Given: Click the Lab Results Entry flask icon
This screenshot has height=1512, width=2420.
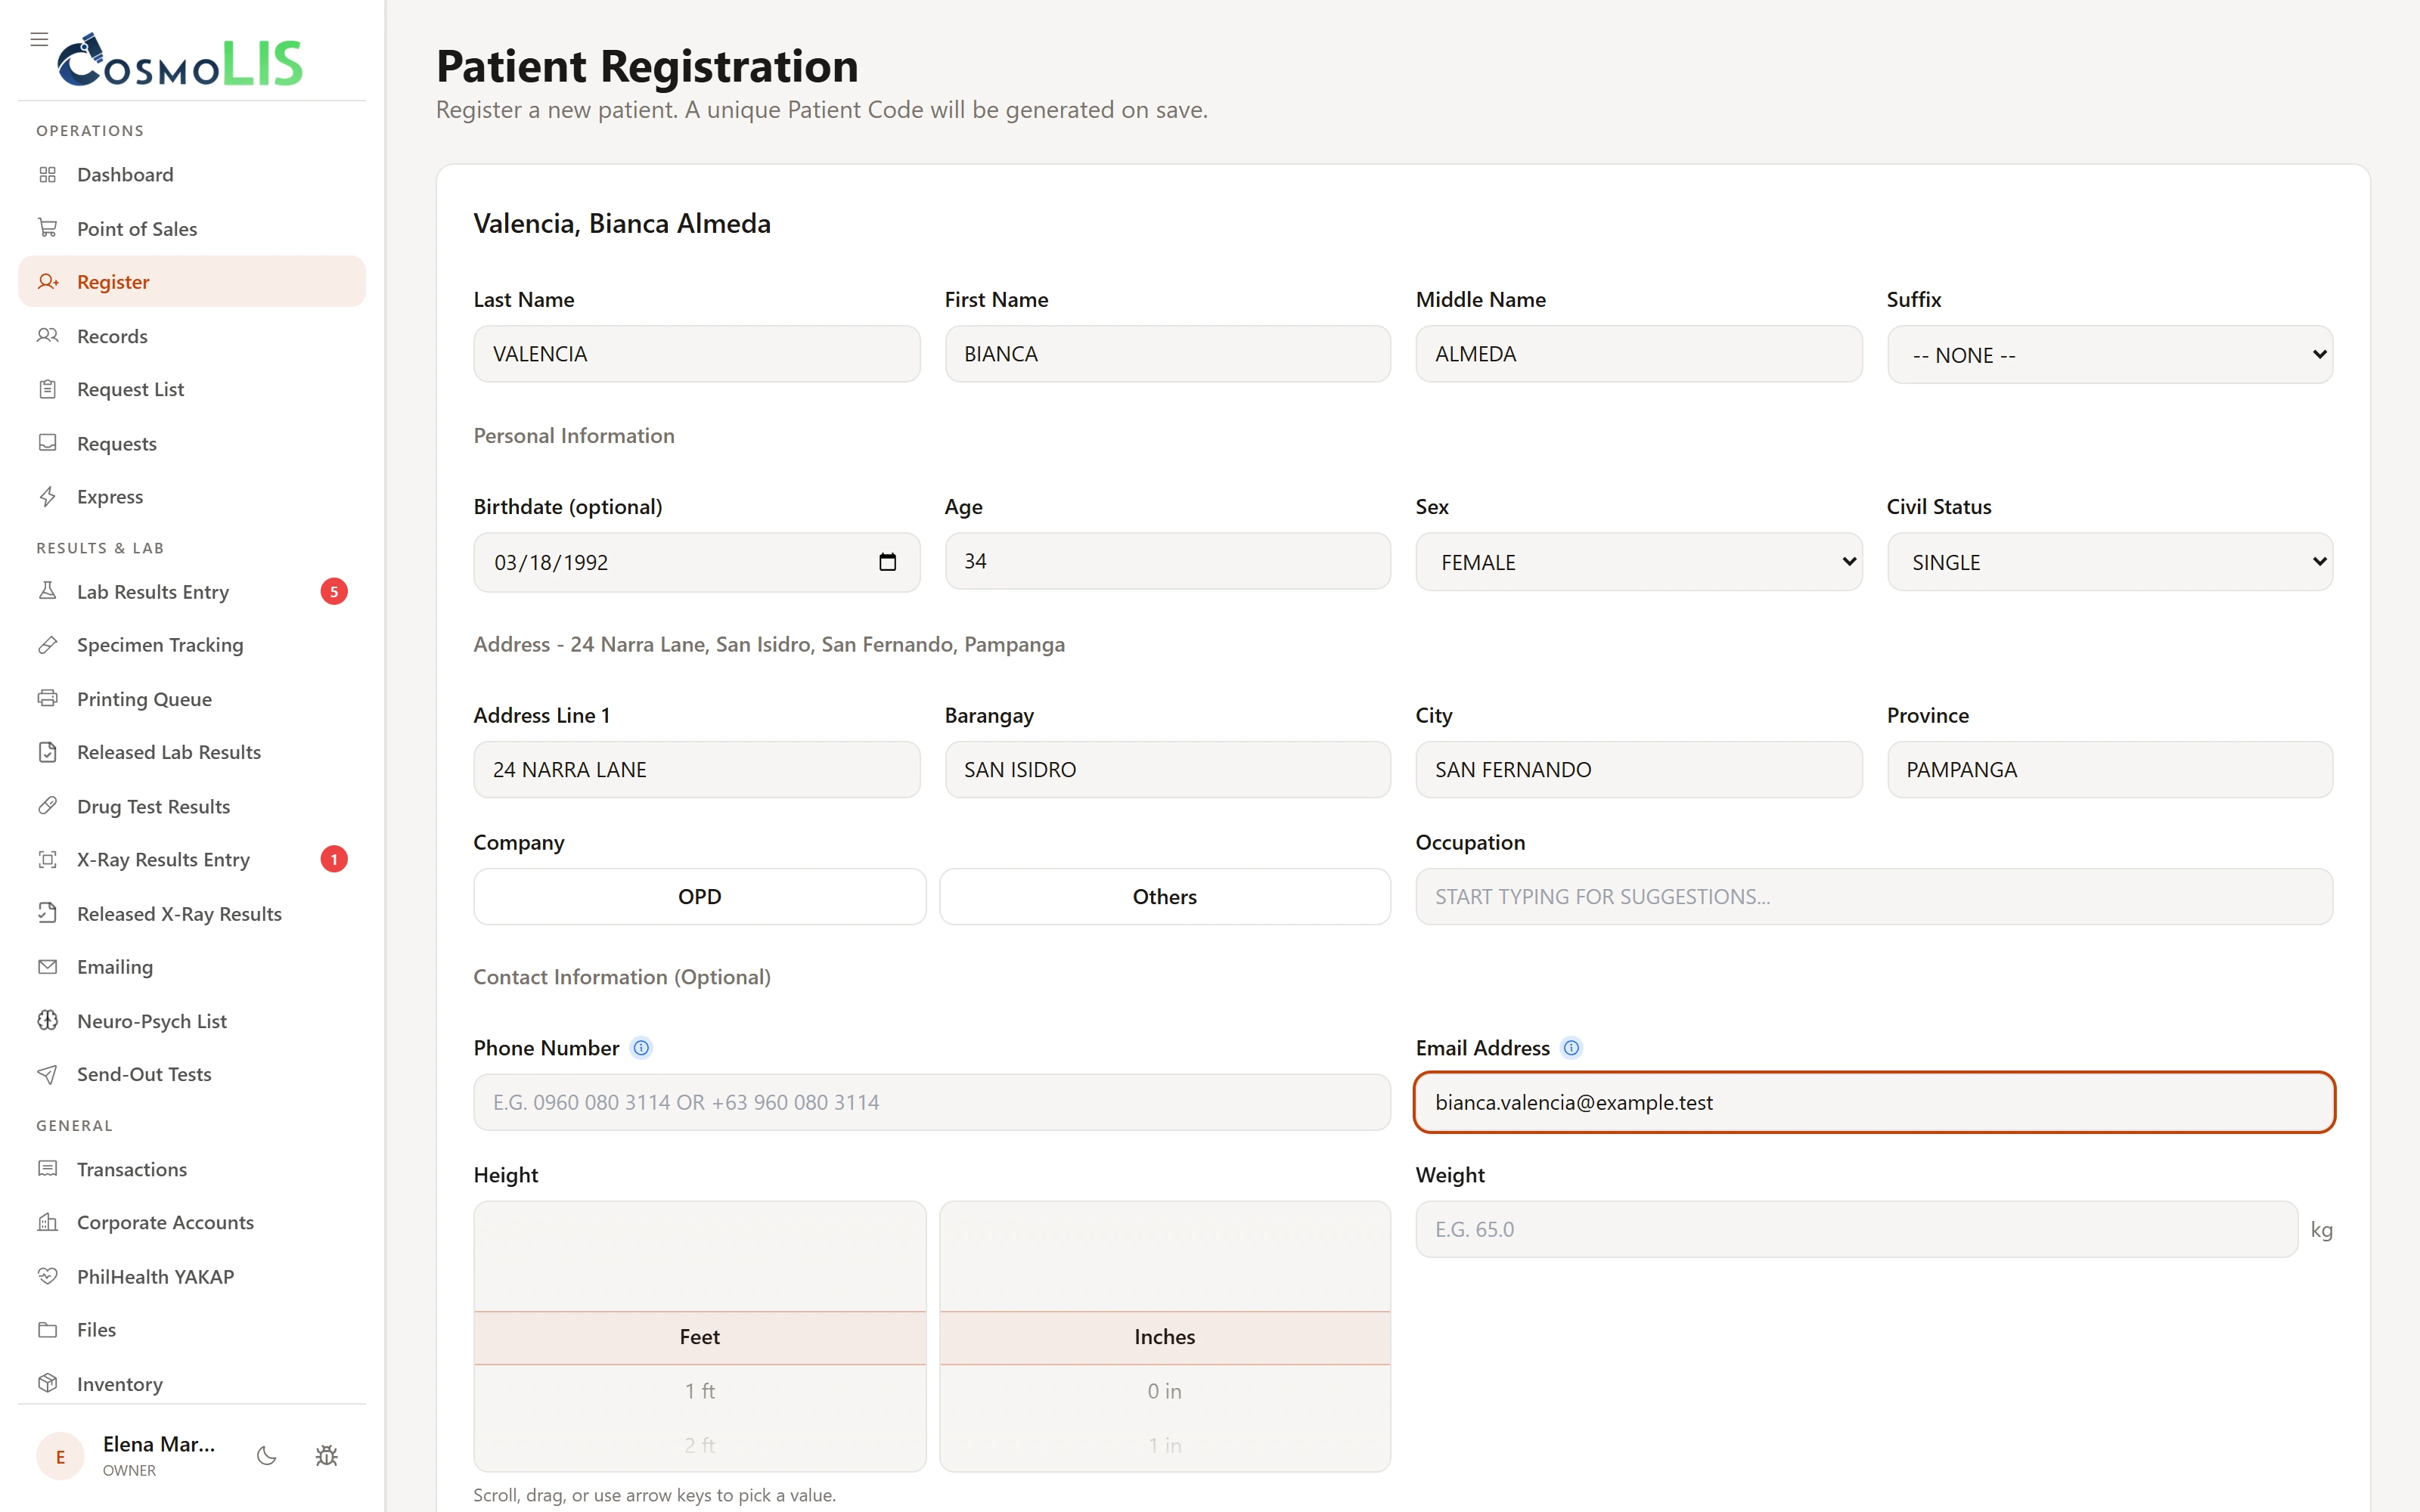Looking at the screenshot, I should click(47, 591).
